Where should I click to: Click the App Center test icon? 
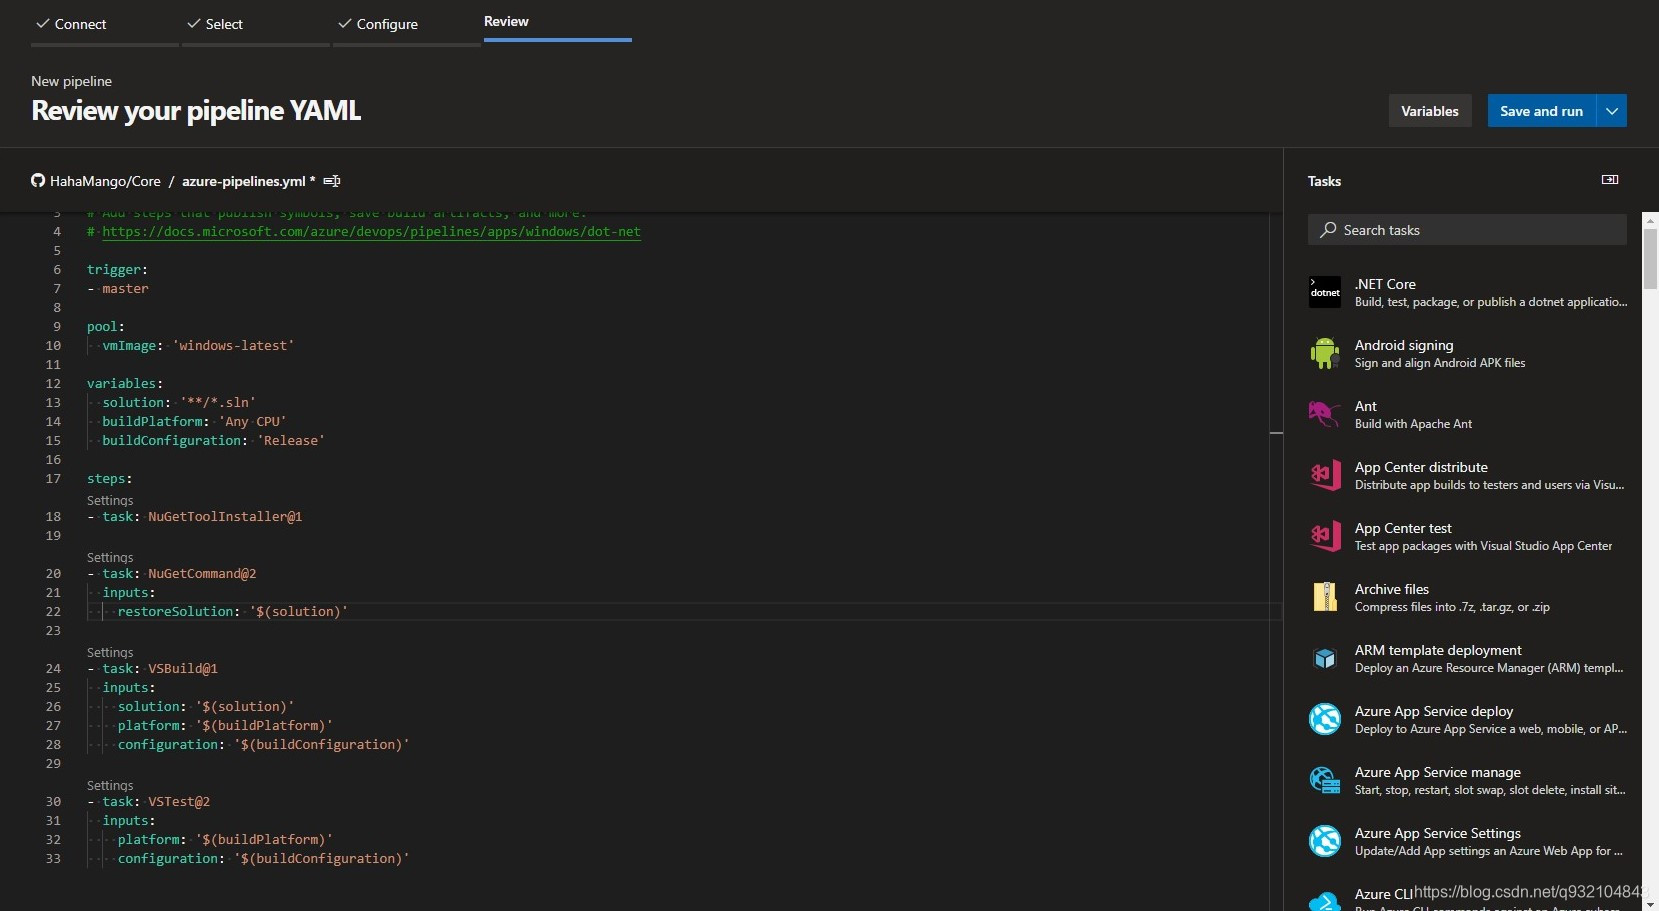(x=1325, y=536)
